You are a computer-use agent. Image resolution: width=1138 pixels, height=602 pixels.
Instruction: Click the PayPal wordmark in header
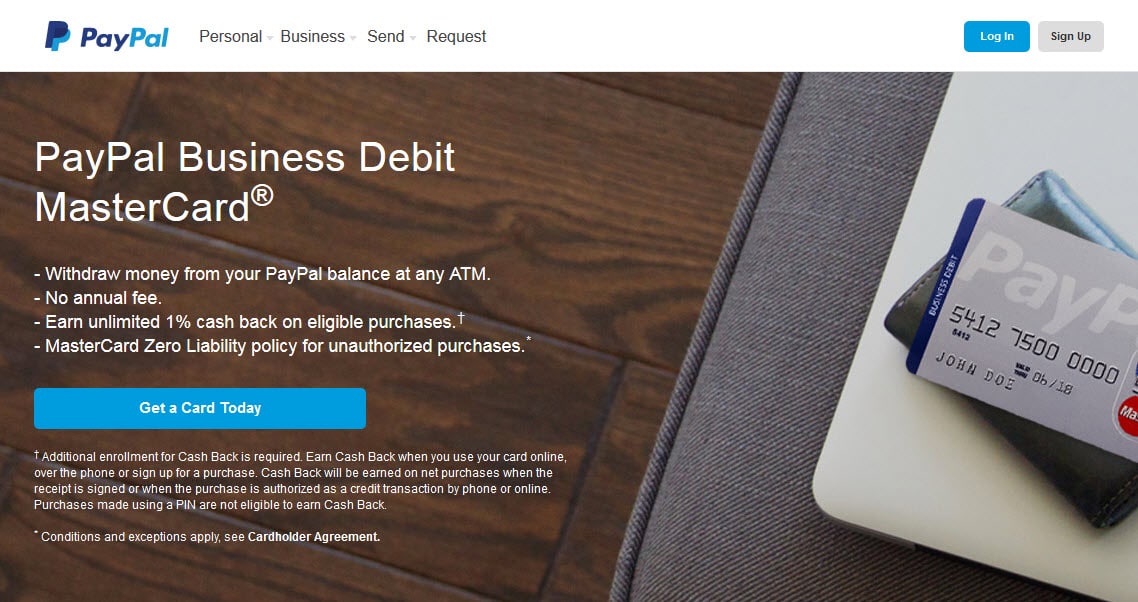coord(124,38)
